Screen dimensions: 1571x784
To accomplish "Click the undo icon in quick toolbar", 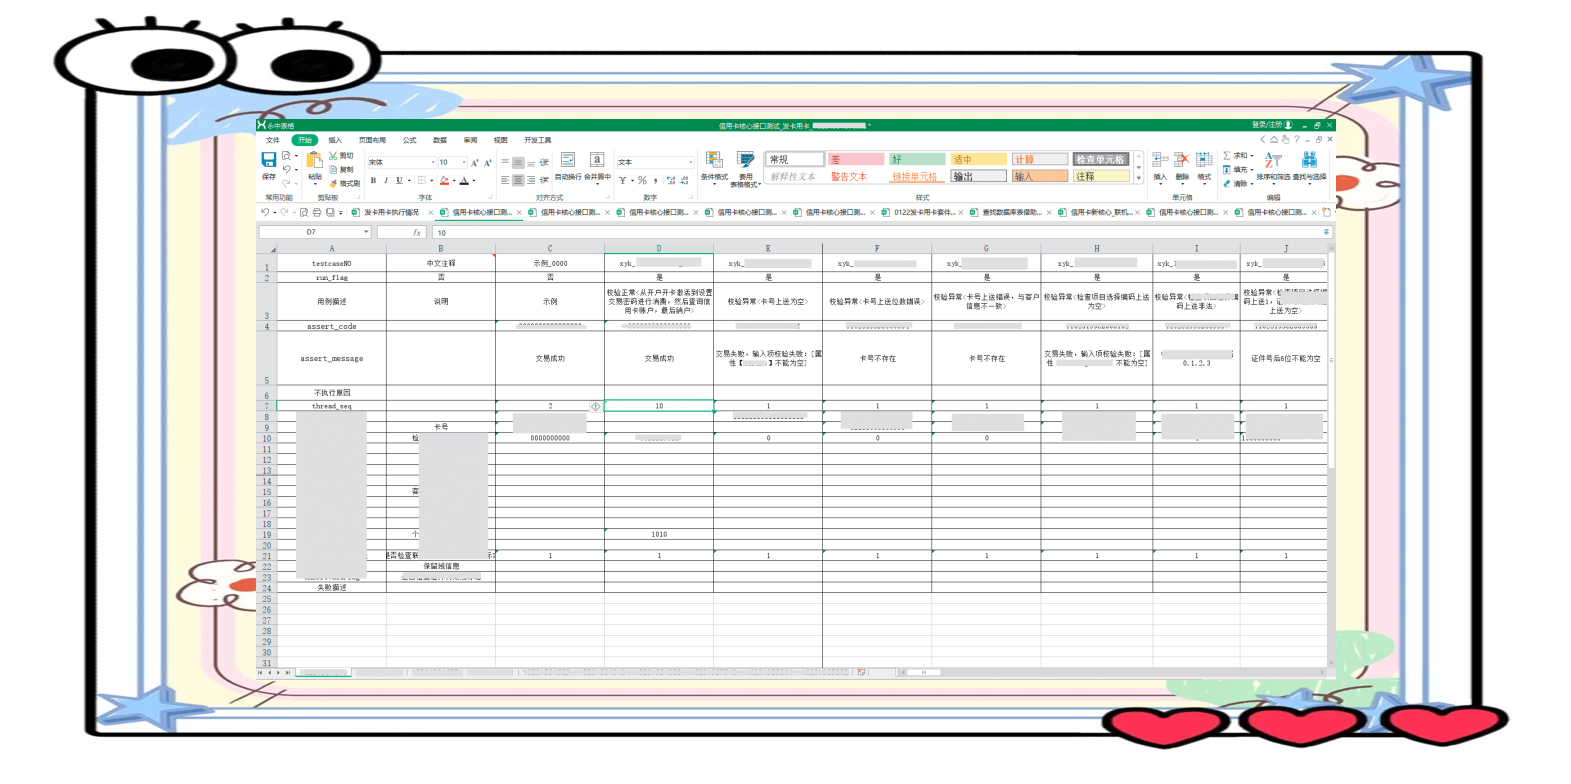I will pos(265,212).
